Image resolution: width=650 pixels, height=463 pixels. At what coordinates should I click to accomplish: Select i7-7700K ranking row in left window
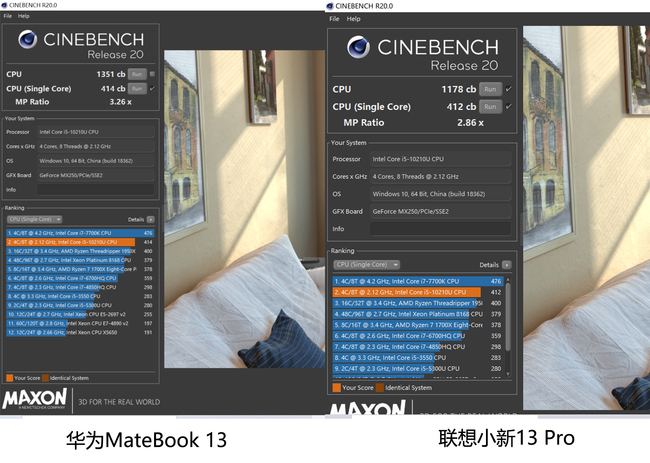tap(80, 233)
